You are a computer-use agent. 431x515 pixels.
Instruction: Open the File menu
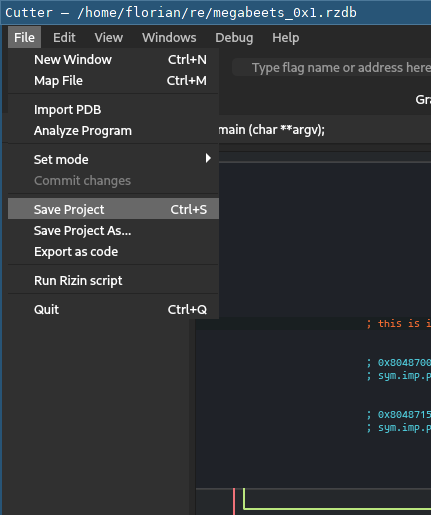point(24,37)
